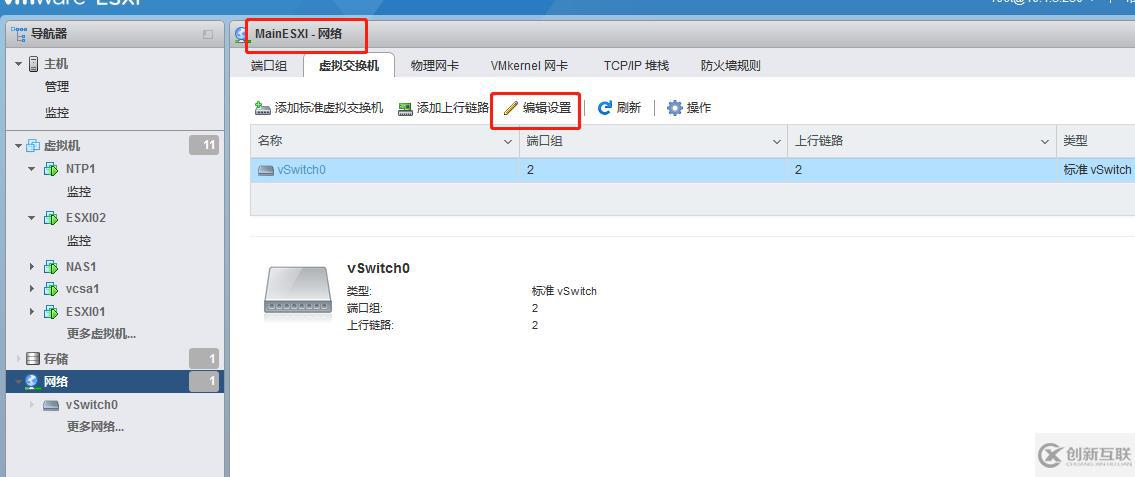1135x477 pixels.
Task: Click the 刷新 refresh button
Action: pyautogui.click(x=620, y=108)
